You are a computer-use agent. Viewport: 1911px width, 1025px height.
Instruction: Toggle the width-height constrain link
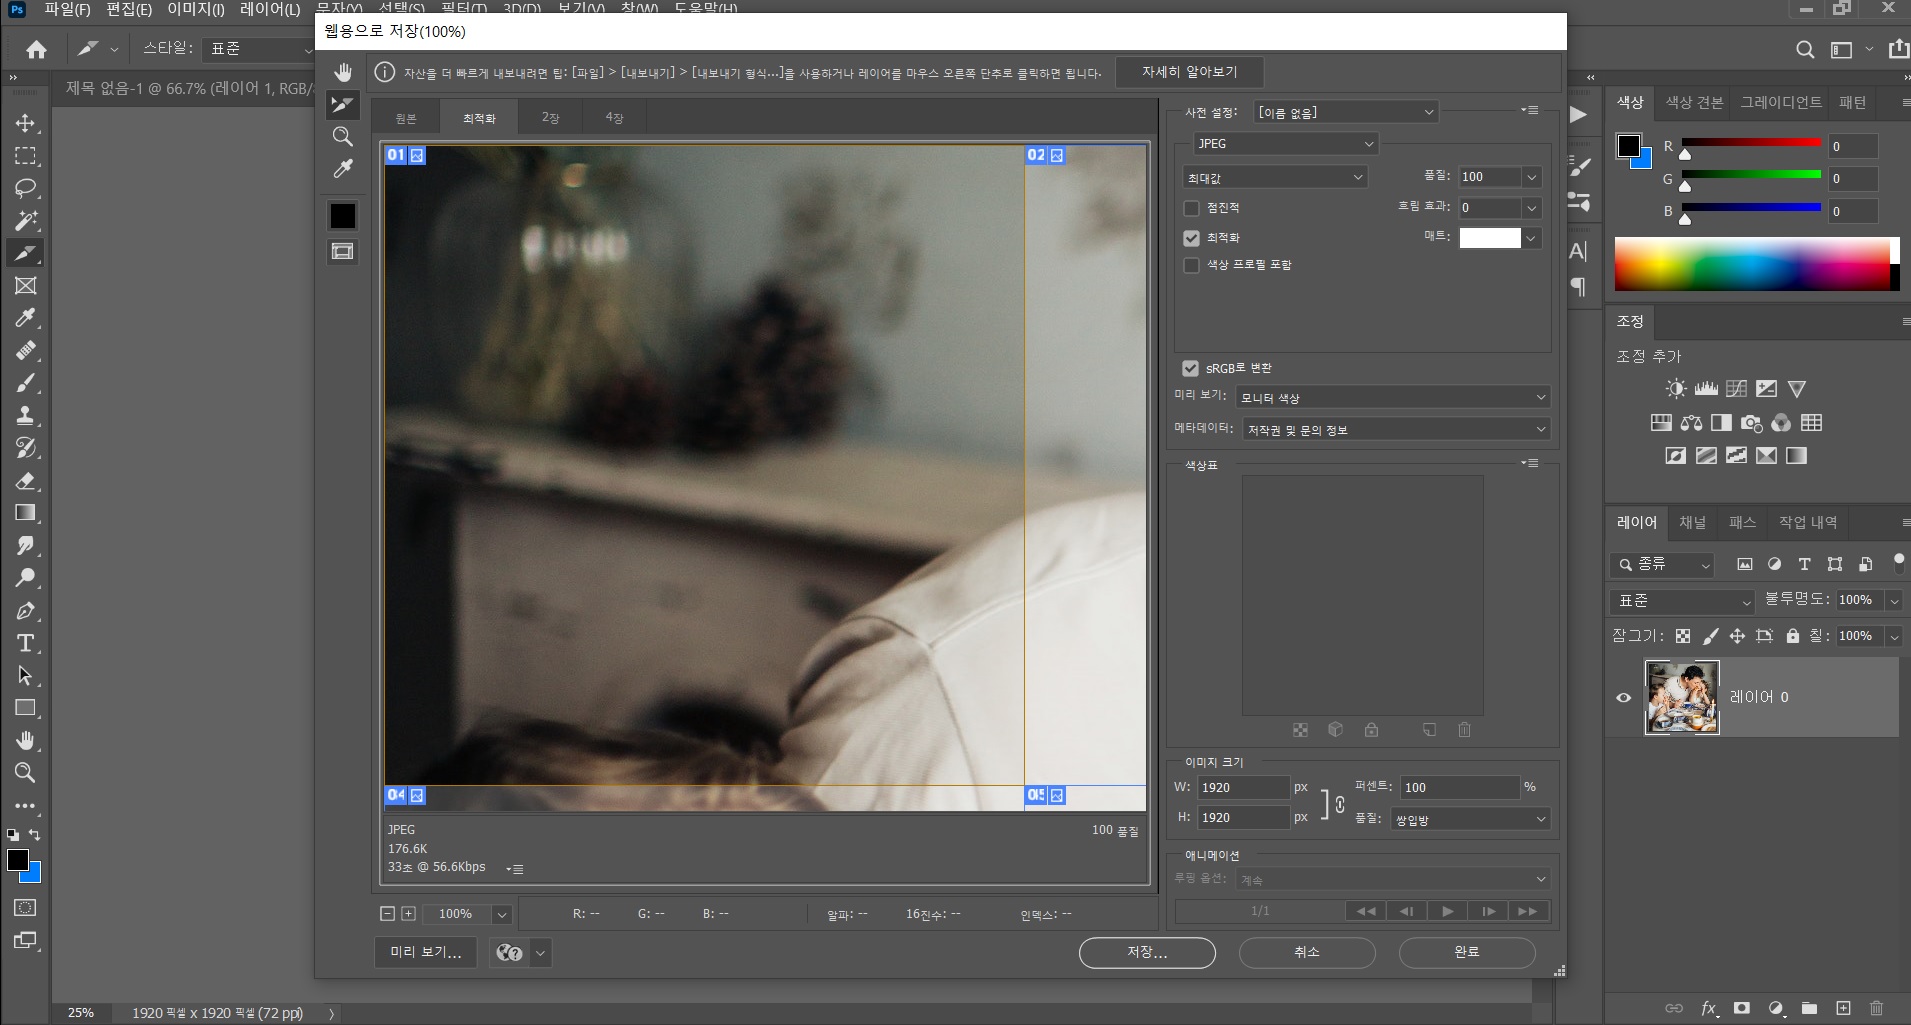[x=1339, y=804]
